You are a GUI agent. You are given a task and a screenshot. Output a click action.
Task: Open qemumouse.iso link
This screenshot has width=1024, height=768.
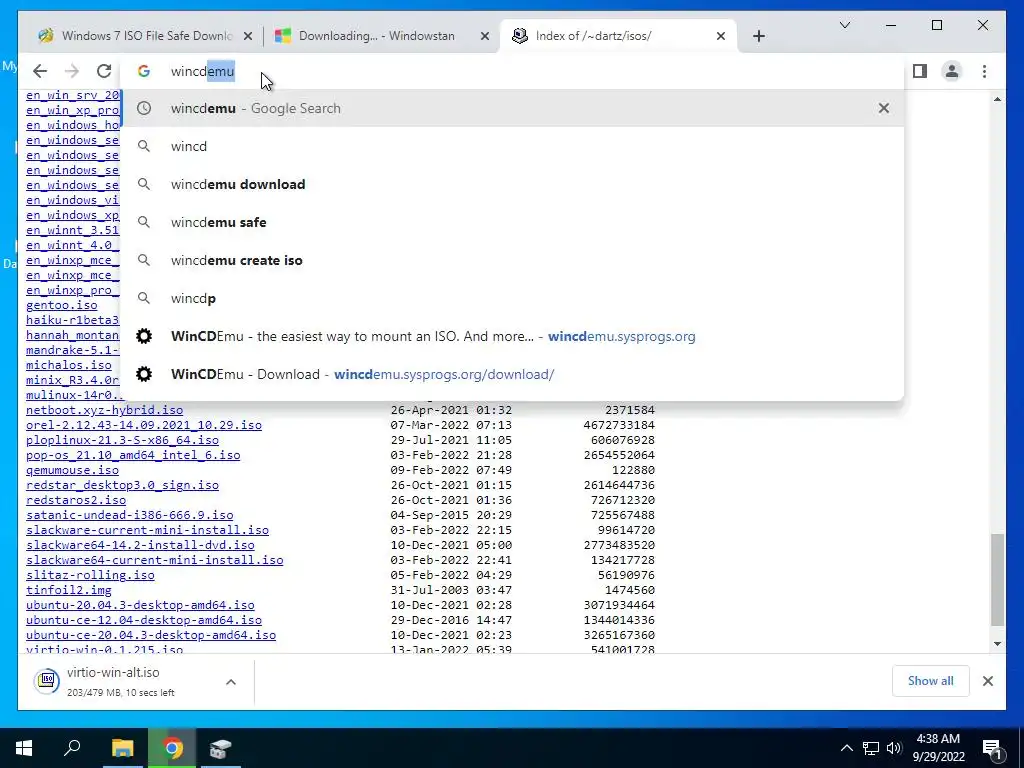tap(72, 470)
